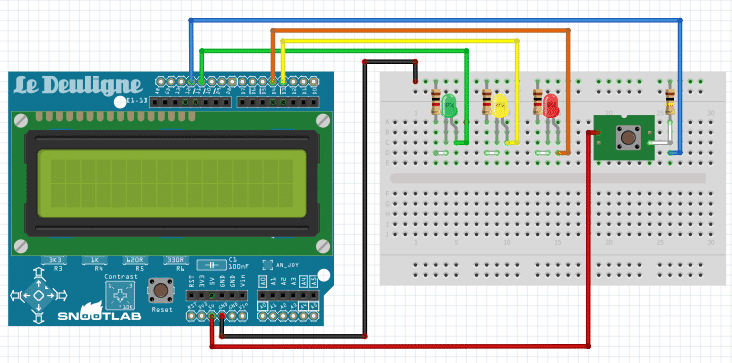Select the resistor next to the red LED

[x=537, y=103]
